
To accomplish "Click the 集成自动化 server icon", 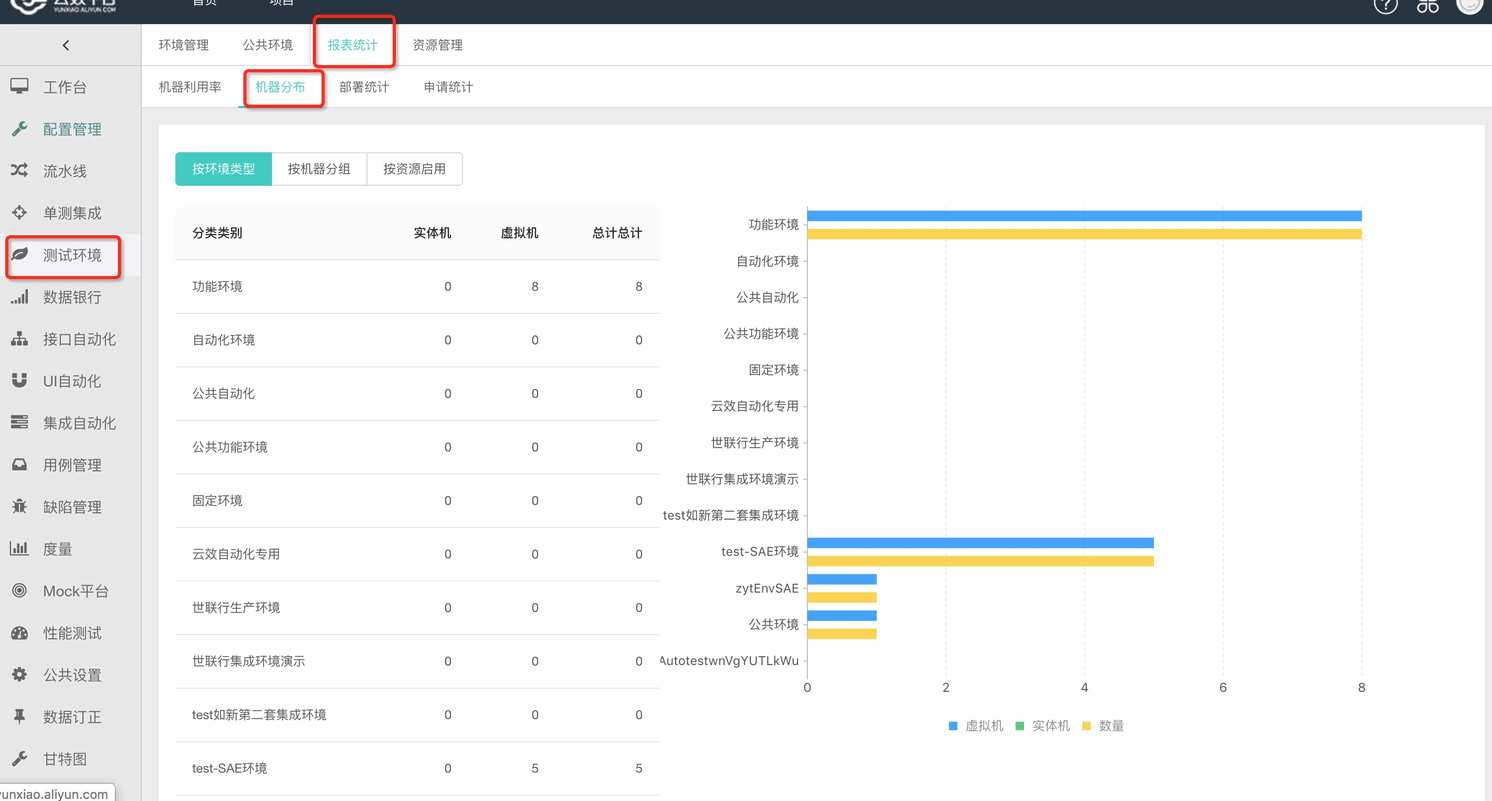I will coord(19,422).
